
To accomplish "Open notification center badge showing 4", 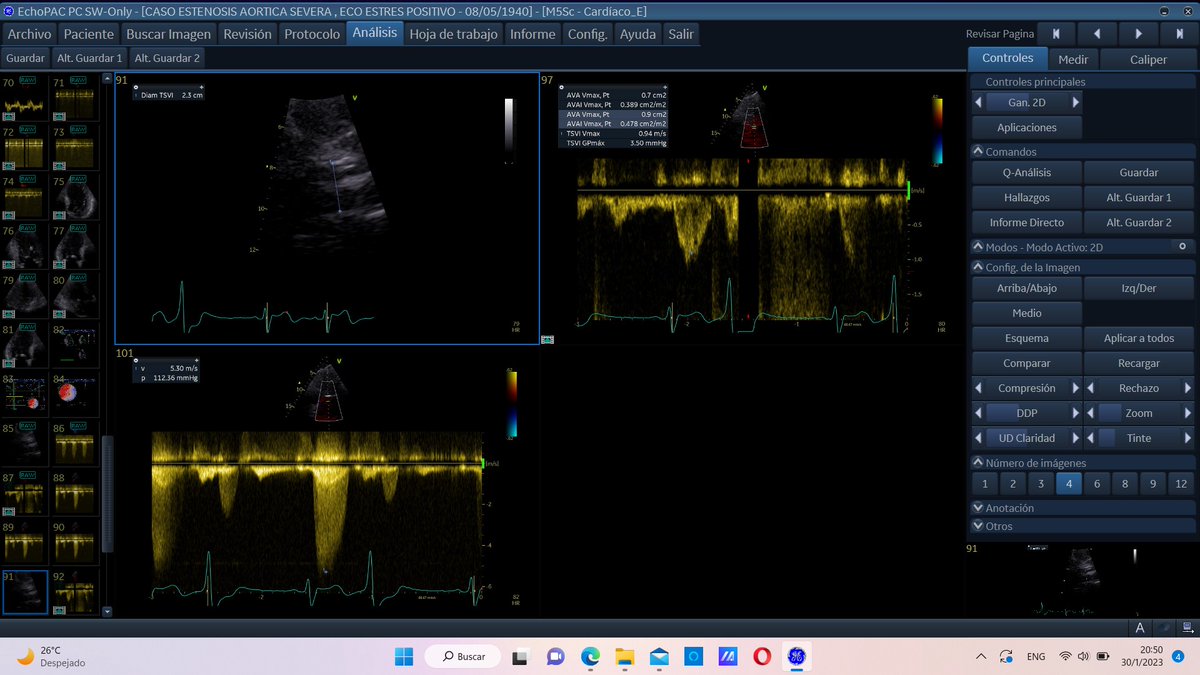I will 1177,656.
